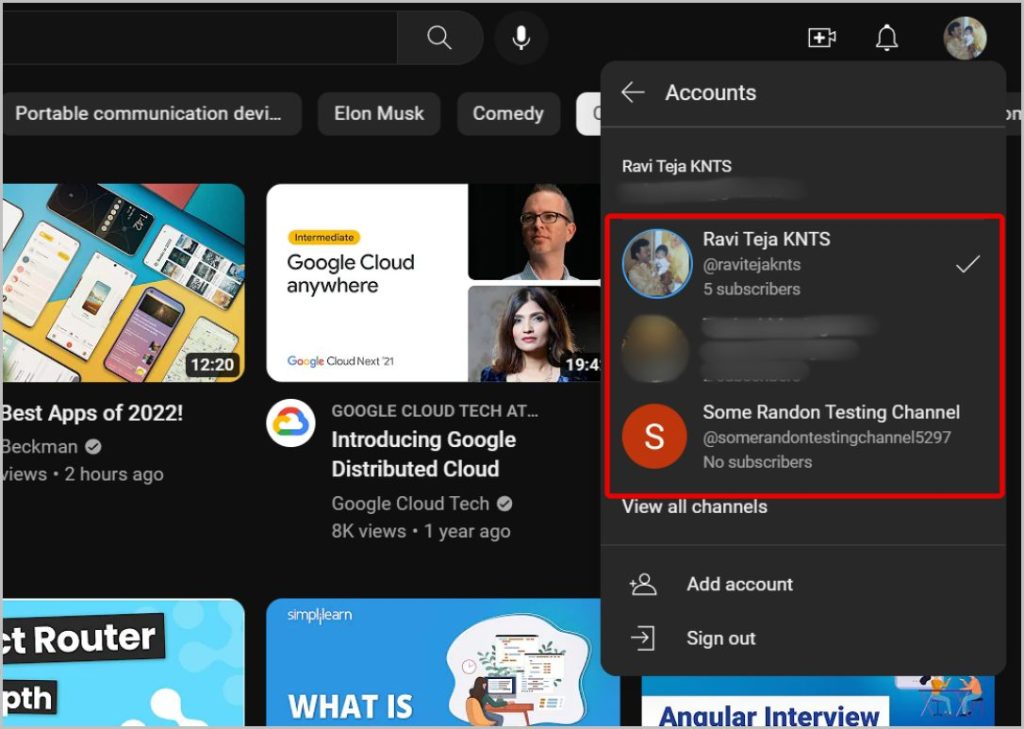Open the Google Cloud Tech channel logo
Image resolution: width=1024 pixels, height=729 pixels.
click(x=291, y=423)
